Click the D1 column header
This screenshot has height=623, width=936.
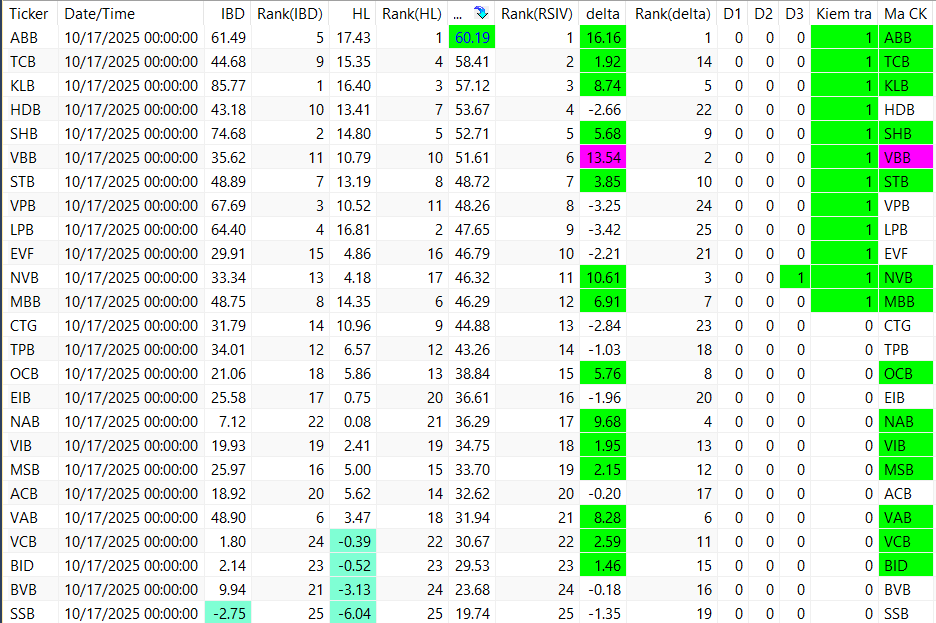pos(732,13)
